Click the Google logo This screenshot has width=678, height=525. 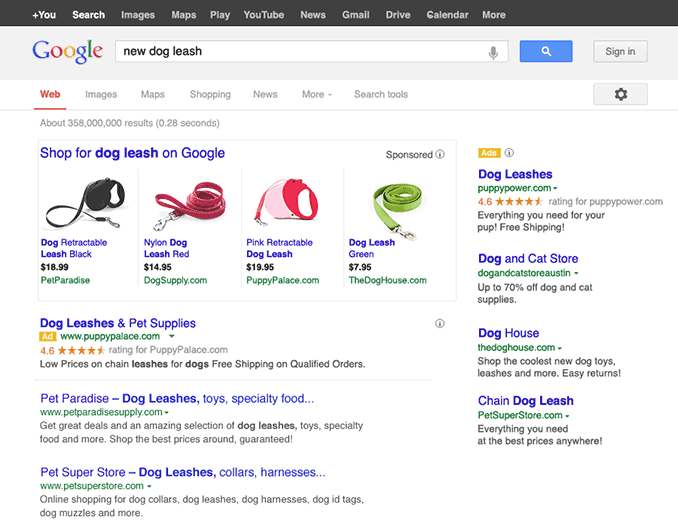point(67,51)
